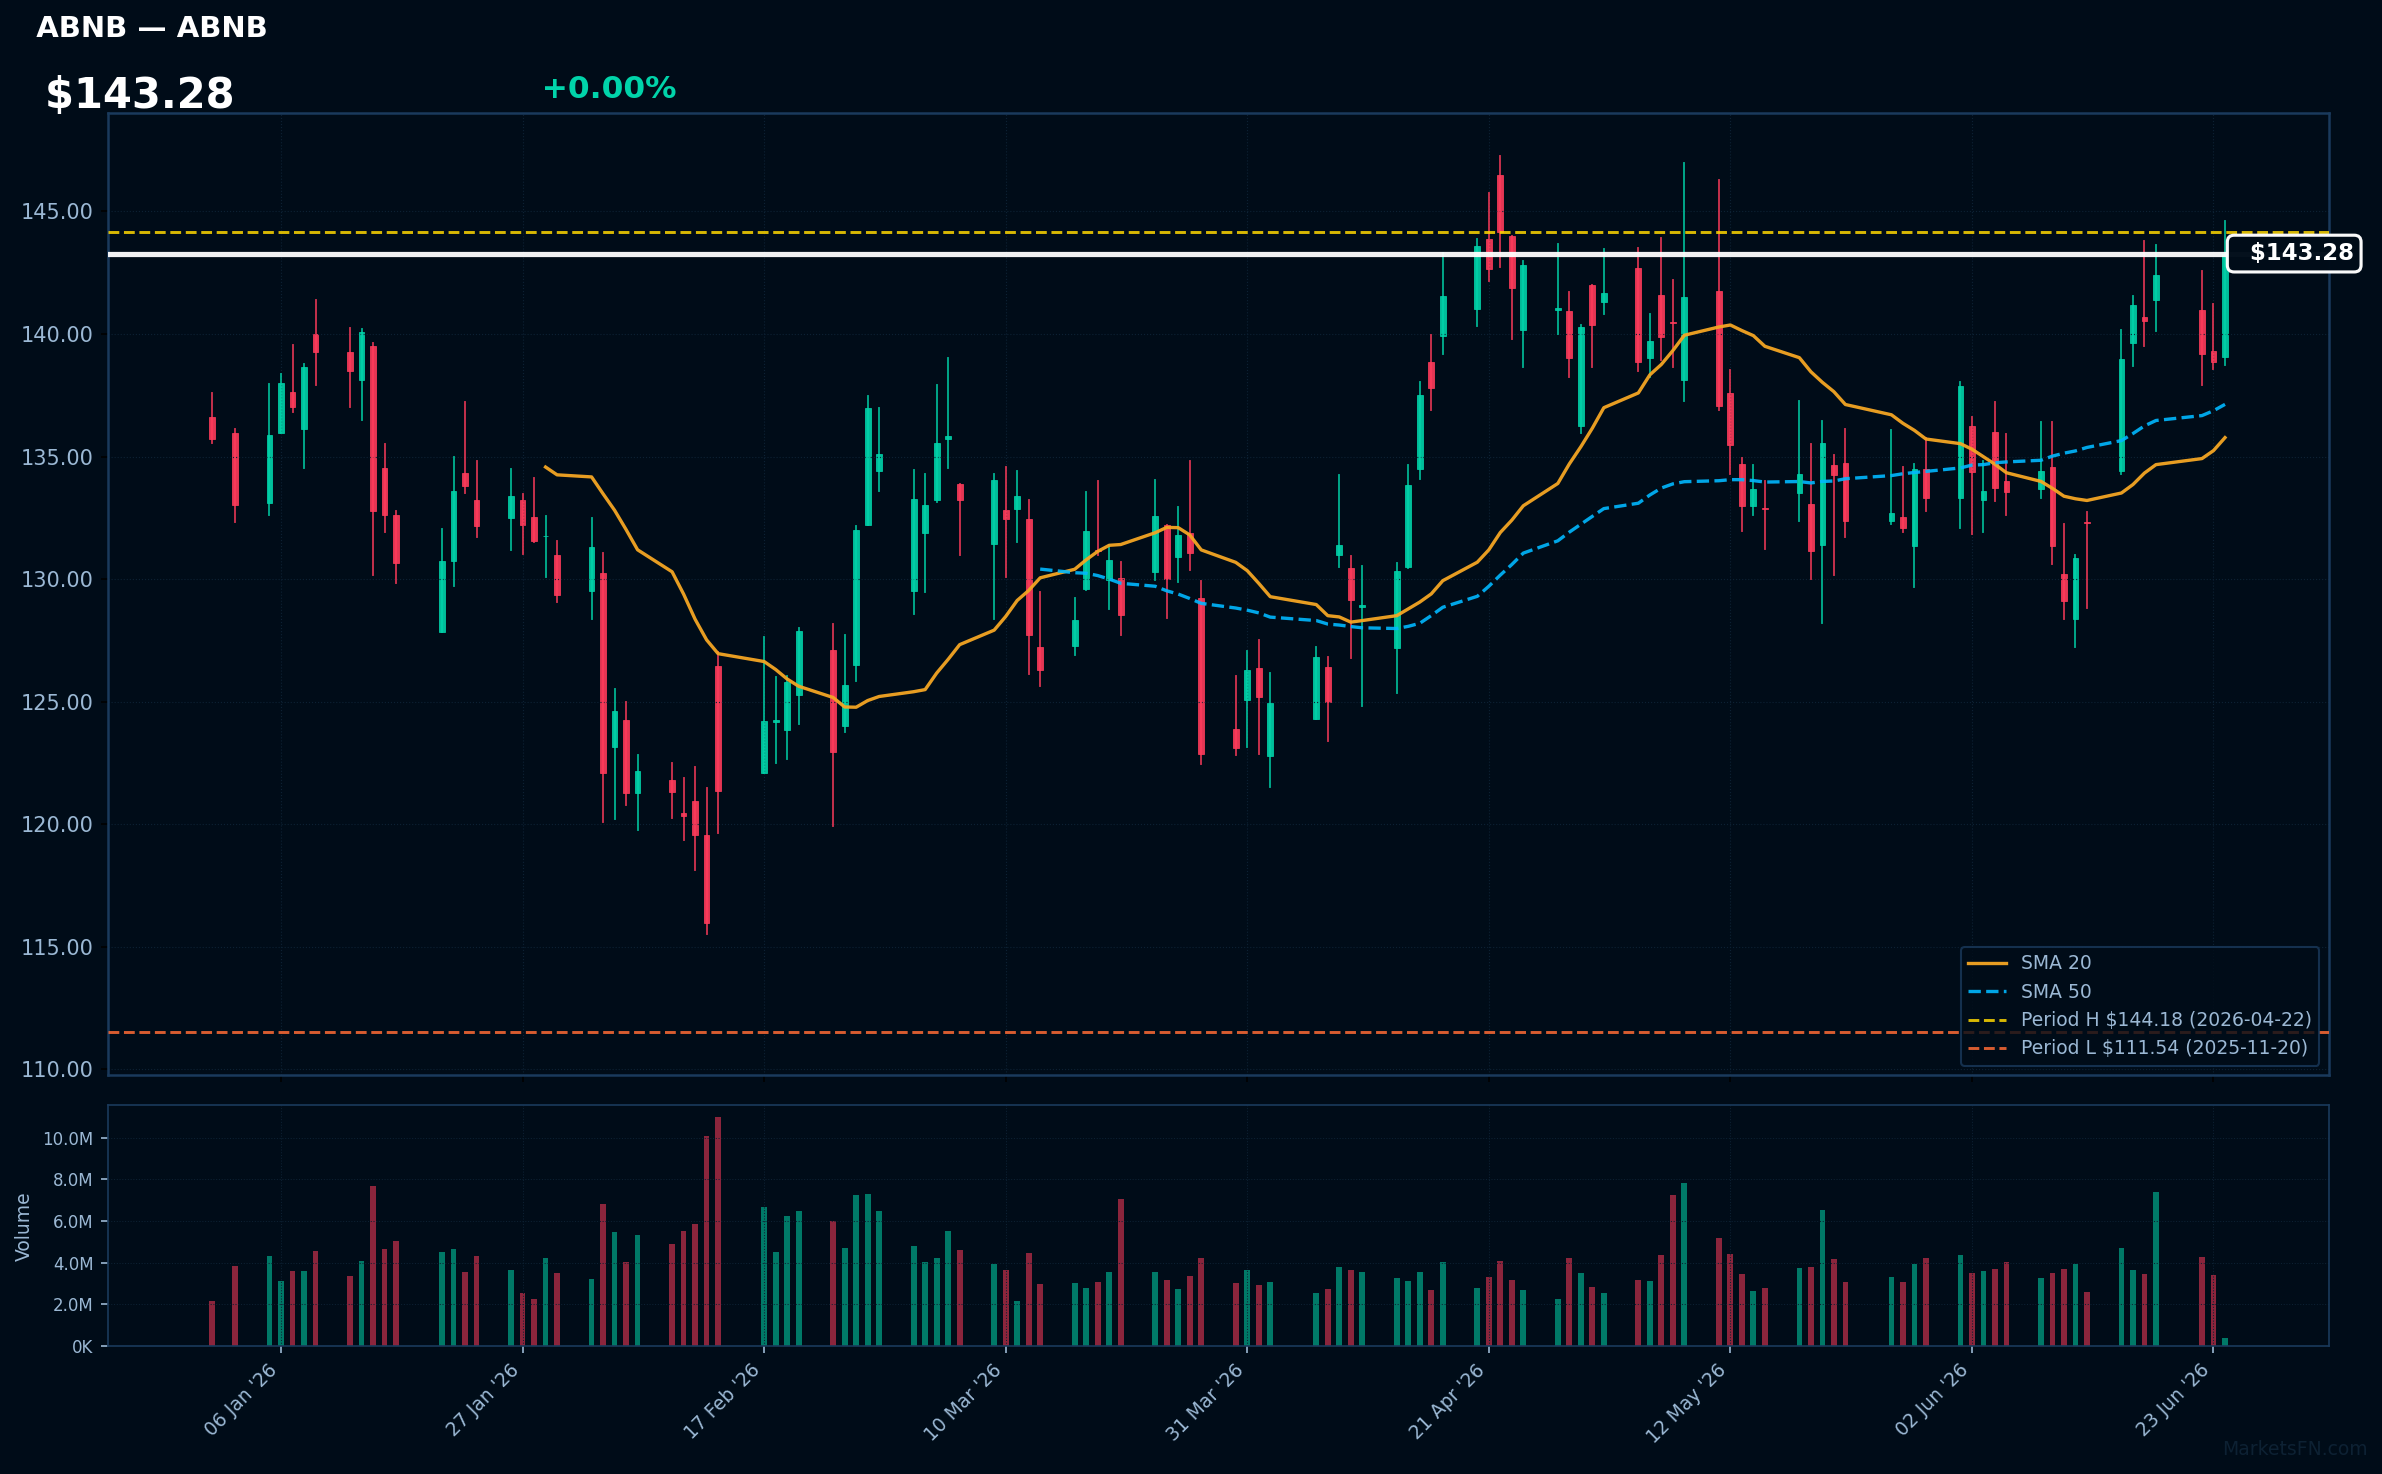Click the 120.00 price axis label
This screenshot has height=1474, width=2382.
coord(57,825)
